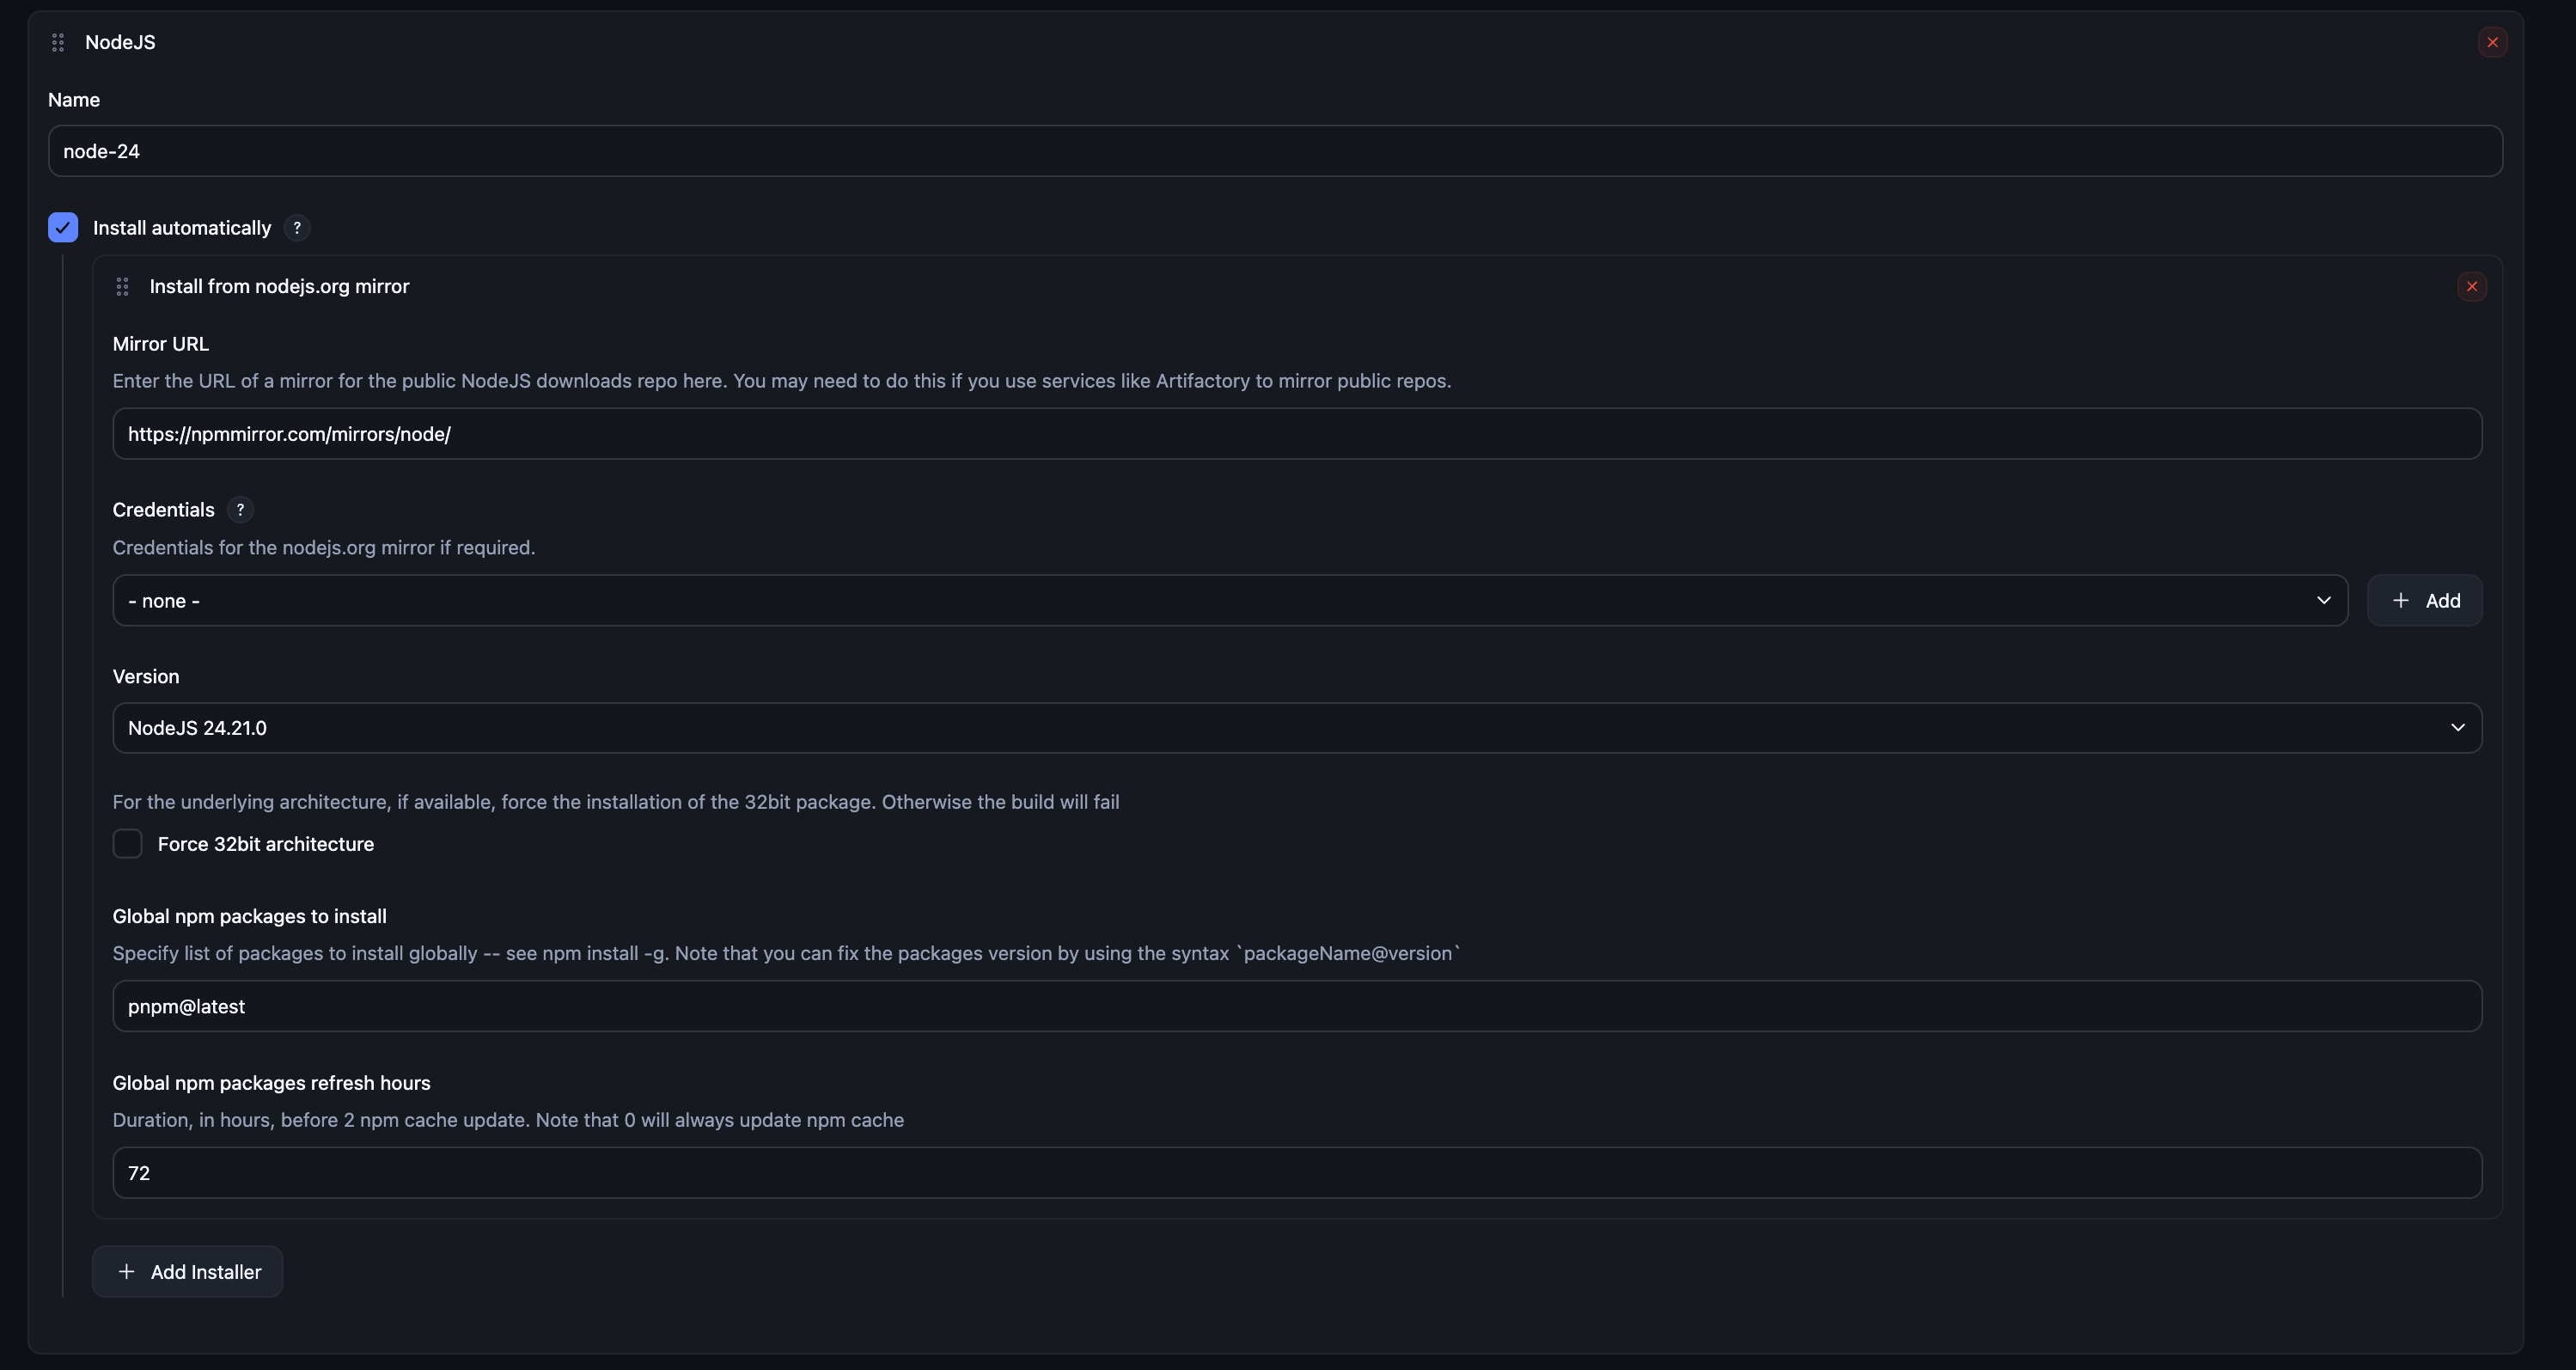
Task: Click the refresh hours field showing 72
Action: [x=1297, y=1173]
